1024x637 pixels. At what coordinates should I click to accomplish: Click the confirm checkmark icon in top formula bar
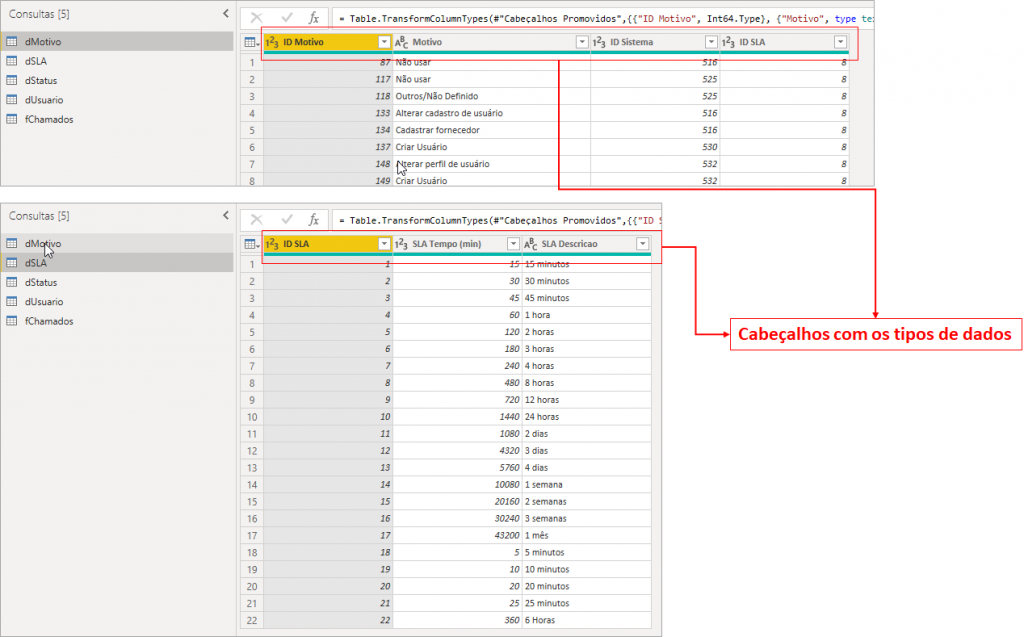(x=287, y=18)
